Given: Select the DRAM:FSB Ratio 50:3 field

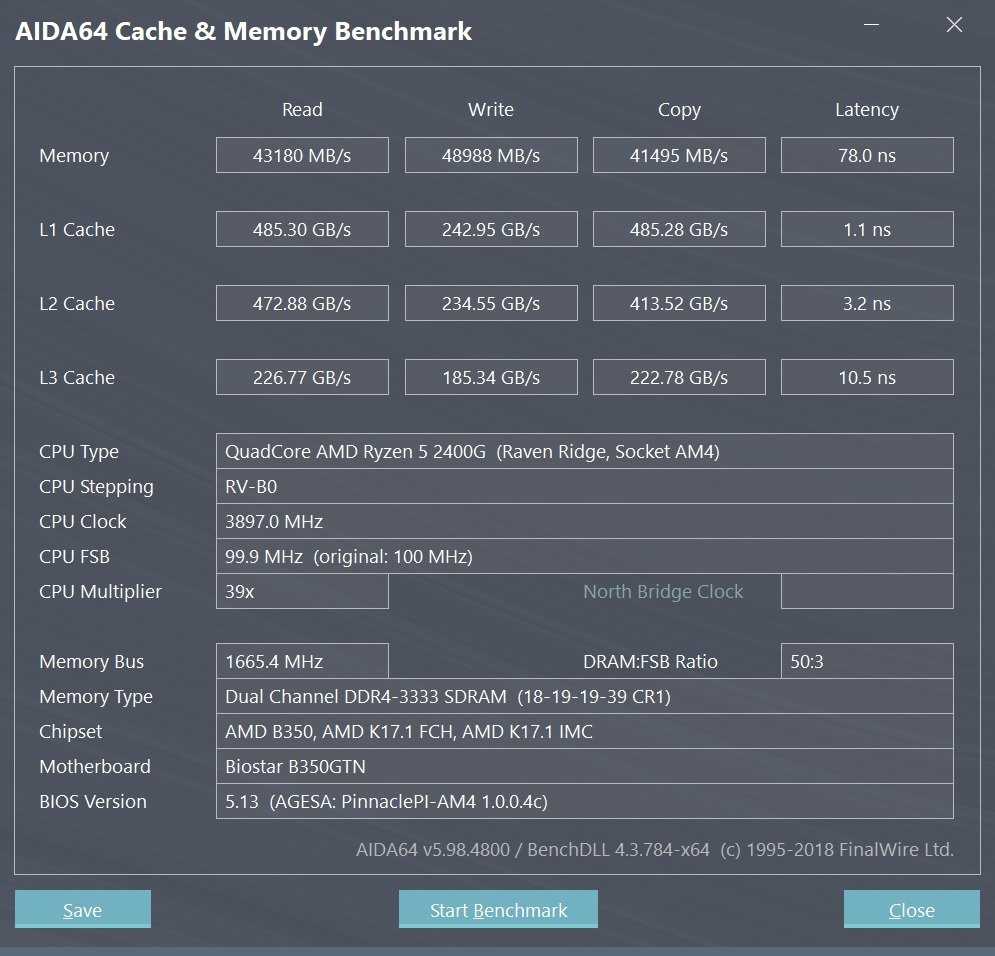Looking at the screenshot, I should click(x=867, y=661).
